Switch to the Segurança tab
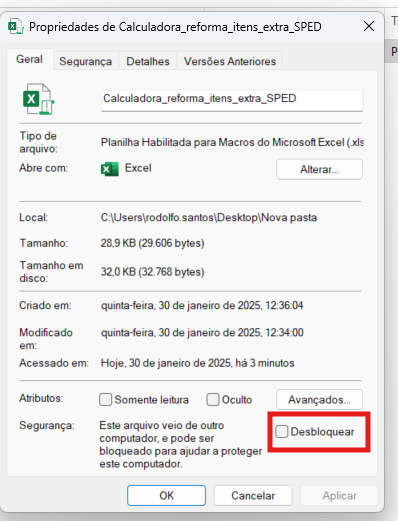398x521 pixels. pos(85,61)
